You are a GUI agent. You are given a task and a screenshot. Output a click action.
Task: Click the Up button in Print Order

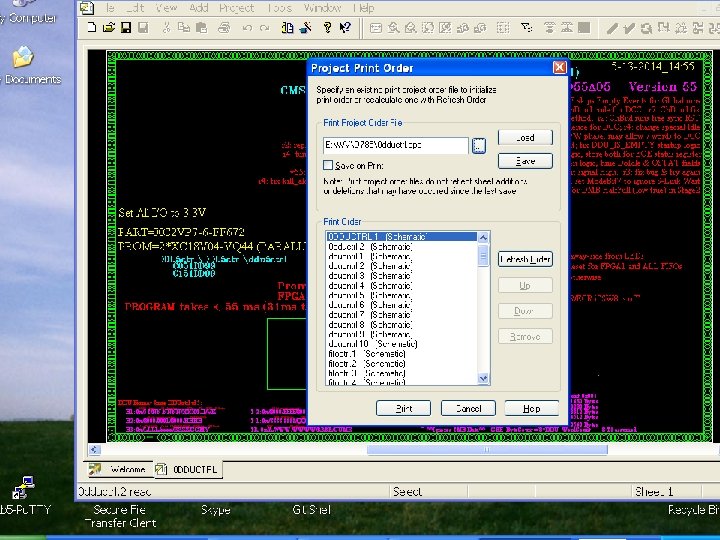click(525, 285)
